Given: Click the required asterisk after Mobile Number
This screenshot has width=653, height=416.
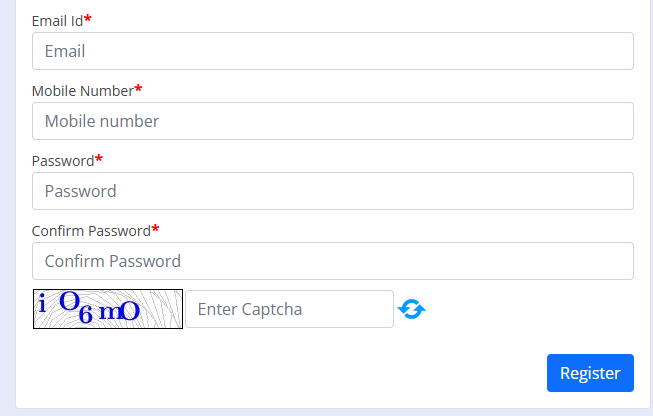Looking at the screenshot, I should pyautogui.click(x=138, y=89).
